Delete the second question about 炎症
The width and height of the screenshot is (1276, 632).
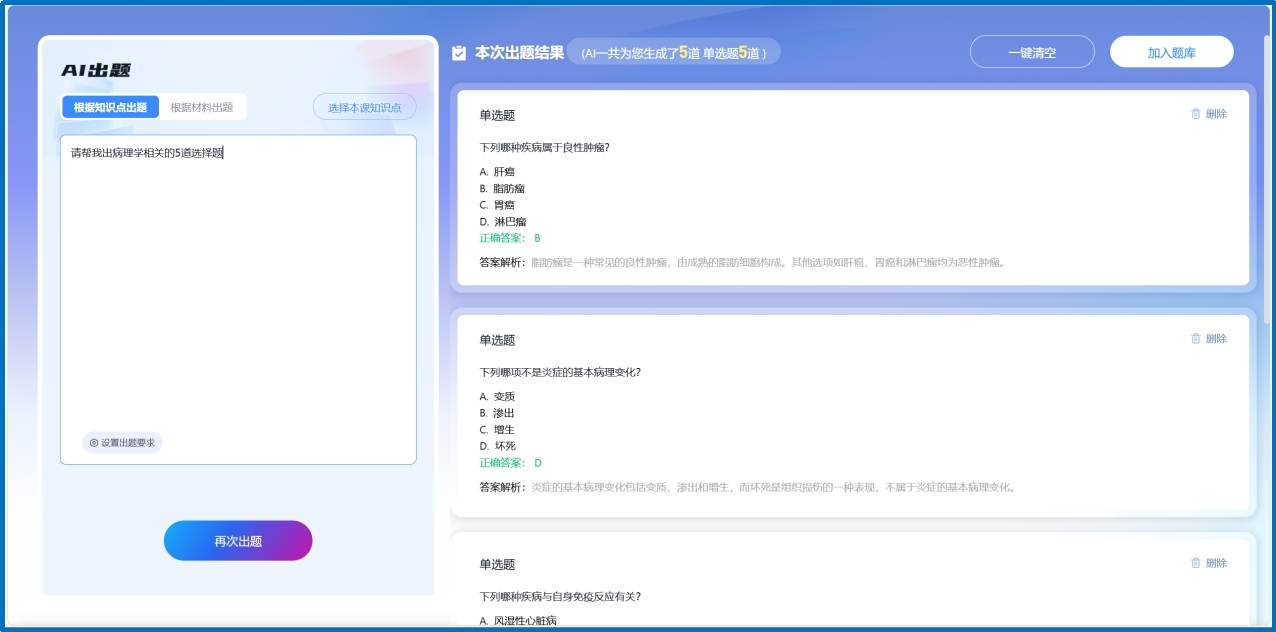click(x=1208, y=339)
